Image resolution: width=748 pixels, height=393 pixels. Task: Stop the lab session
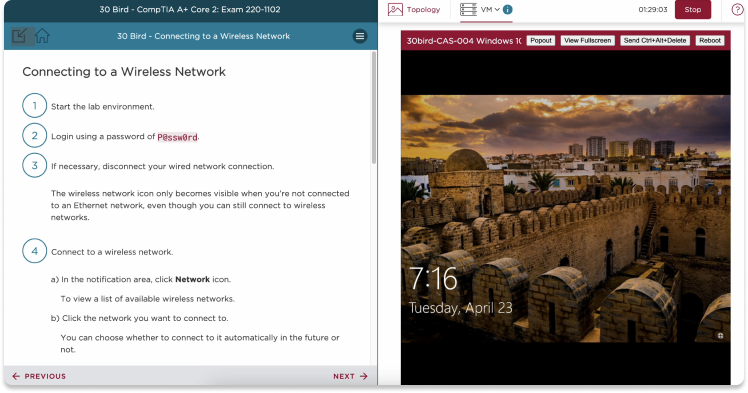693,10
